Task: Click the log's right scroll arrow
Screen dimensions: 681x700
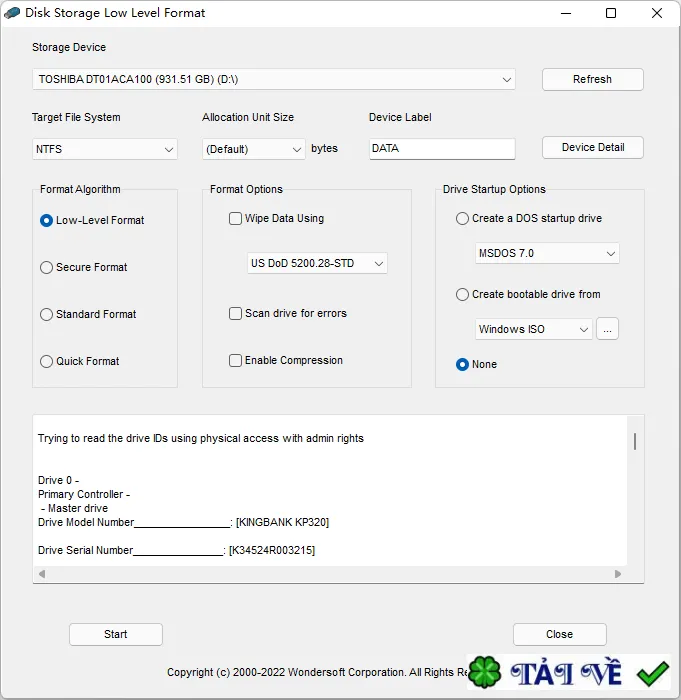Action: click(618, 574)
